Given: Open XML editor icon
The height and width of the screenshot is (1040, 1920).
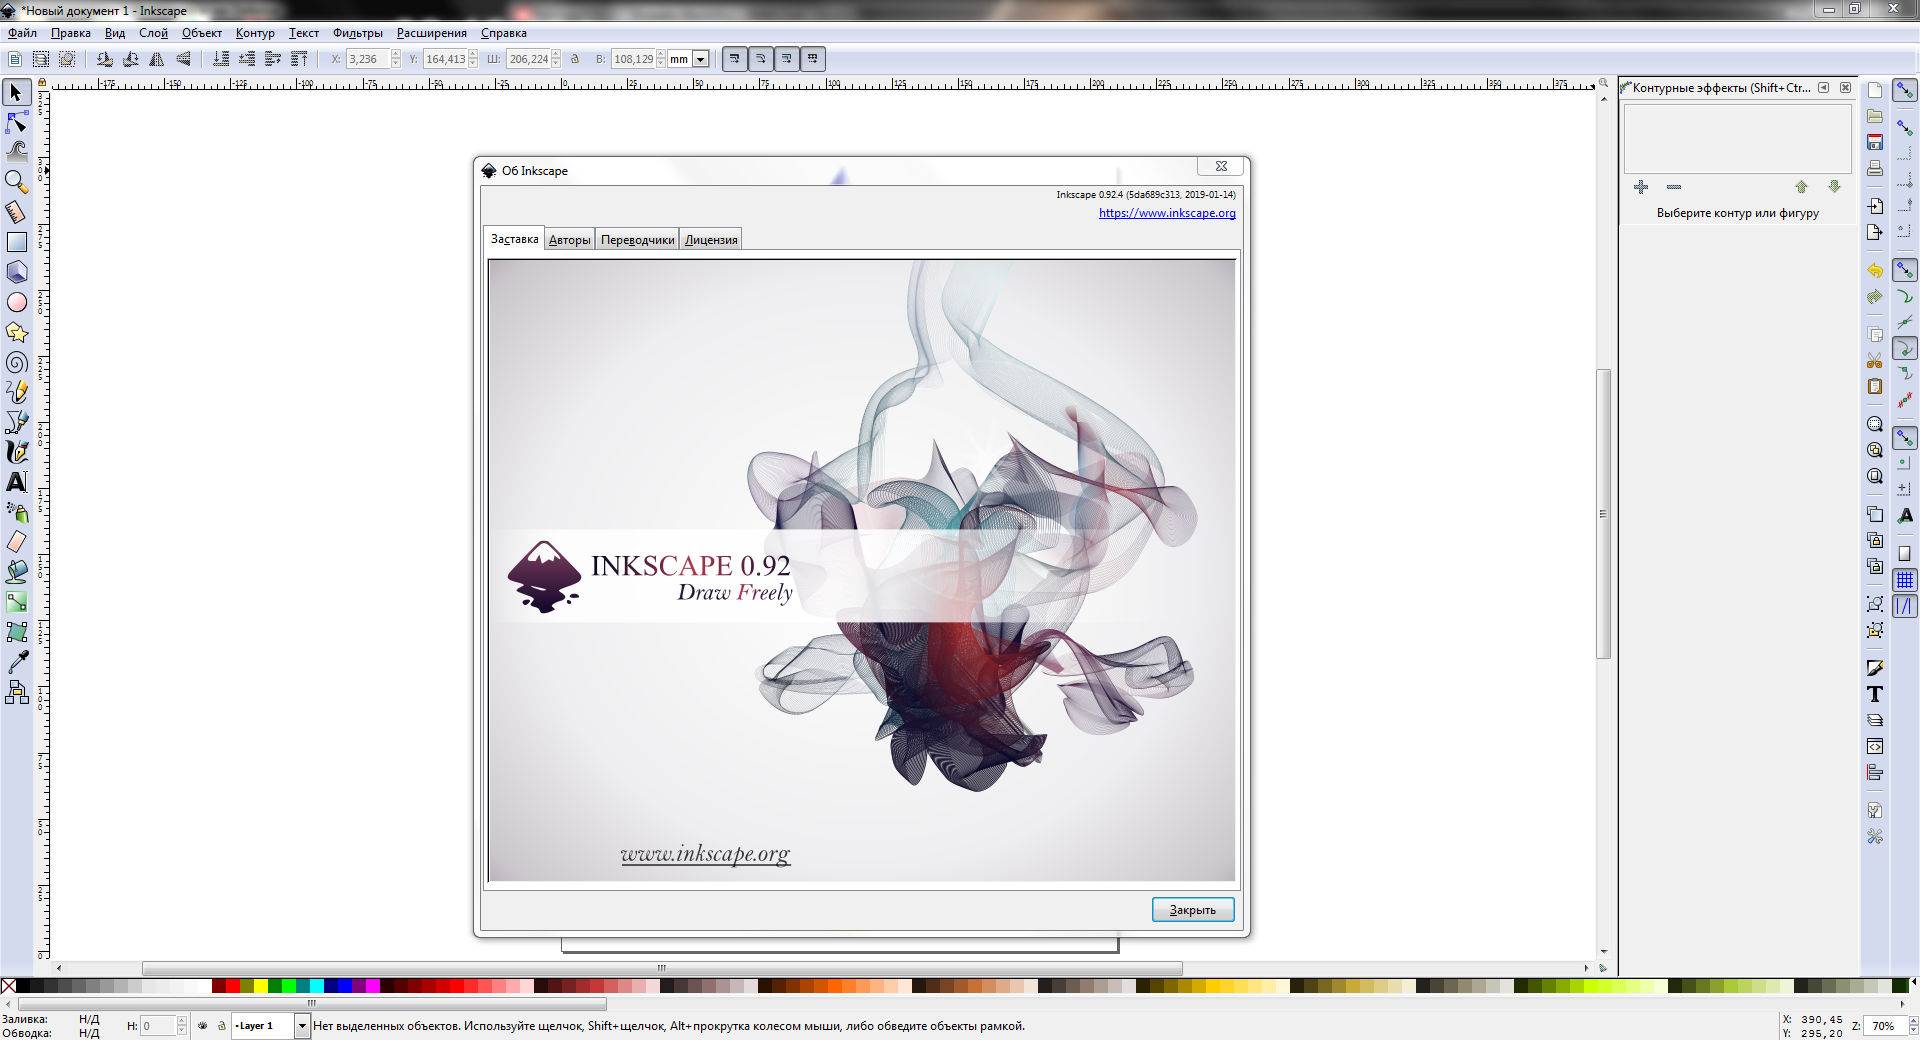Looking at the screenshot, I should [1875, 746].
